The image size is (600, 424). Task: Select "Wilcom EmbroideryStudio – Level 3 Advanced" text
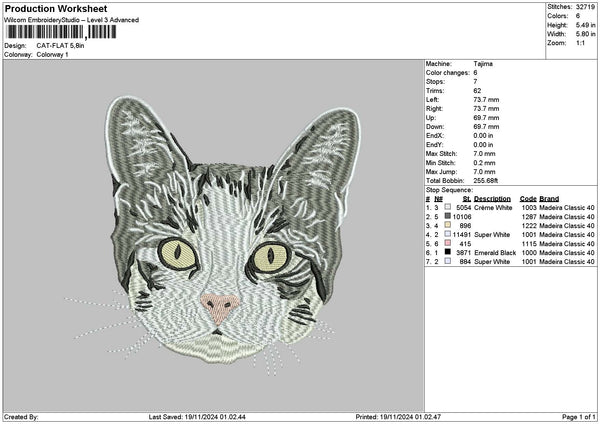click(x=72, y=20)
